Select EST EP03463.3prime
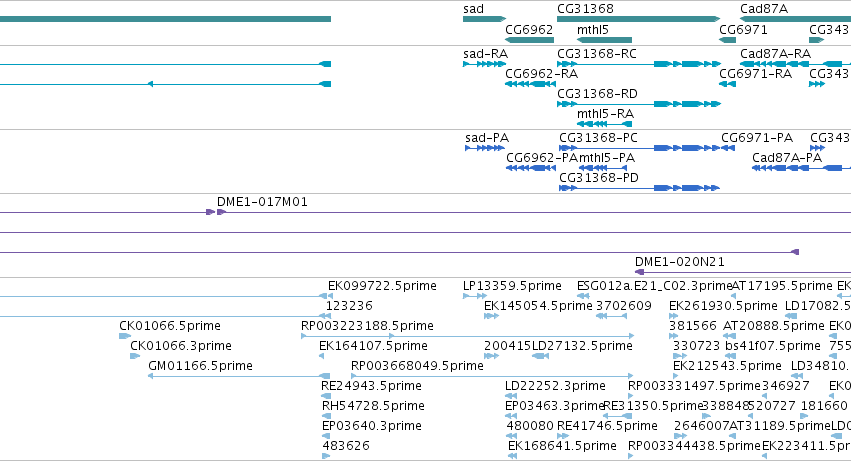 click(x=555, y=407)
